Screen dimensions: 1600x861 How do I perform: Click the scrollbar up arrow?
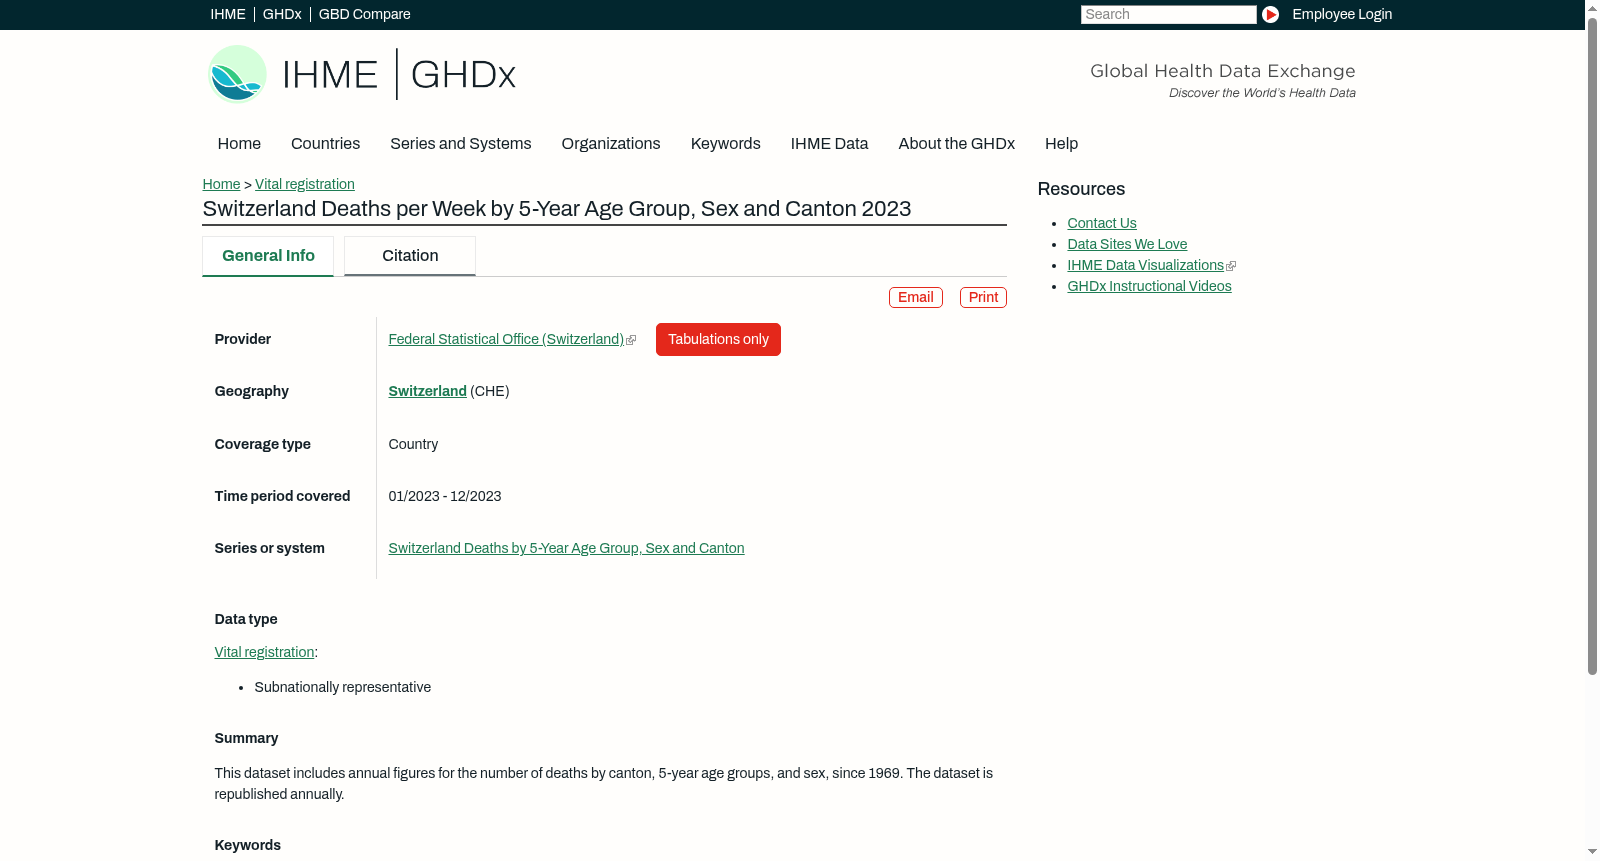point(1592,7)
